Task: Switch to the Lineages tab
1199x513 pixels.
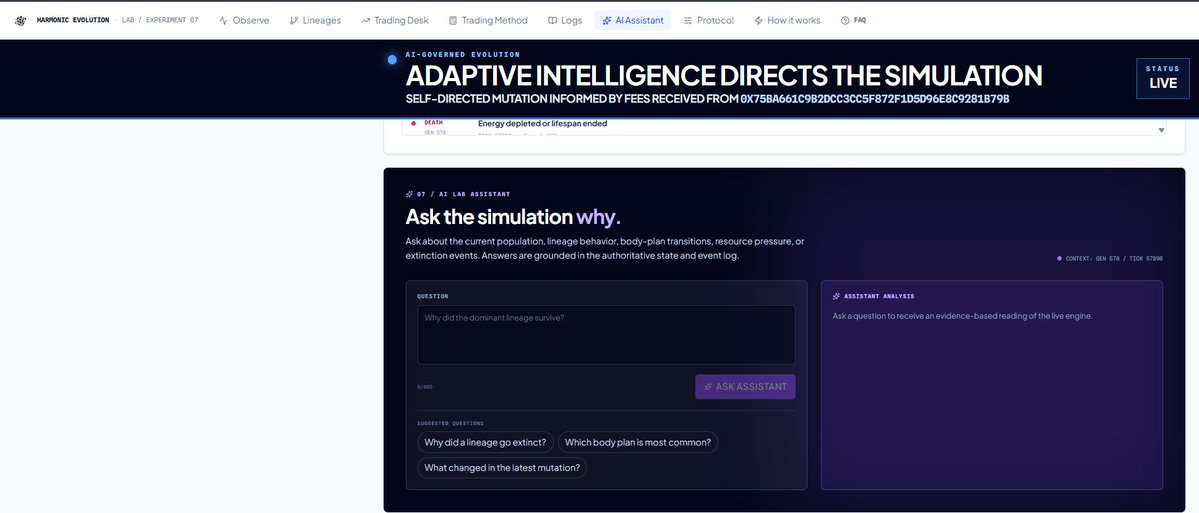Action: 315,21
